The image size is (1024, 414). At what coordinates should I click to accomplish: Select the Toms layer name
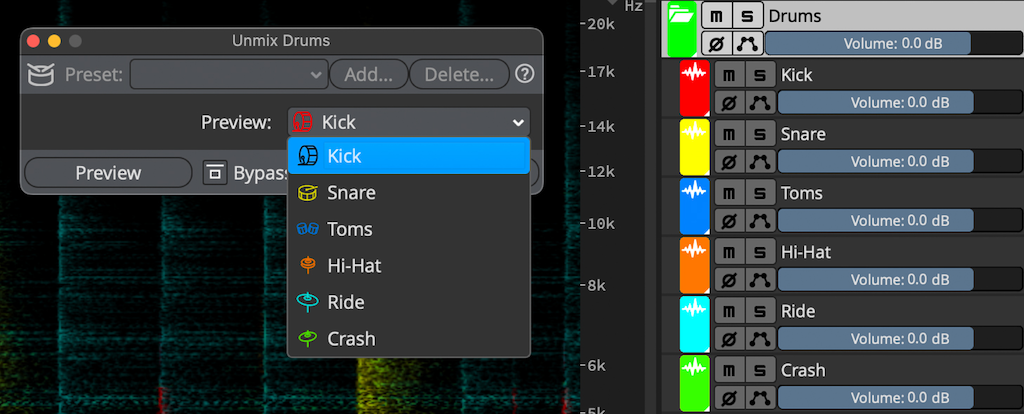click(x=802, y=193)
